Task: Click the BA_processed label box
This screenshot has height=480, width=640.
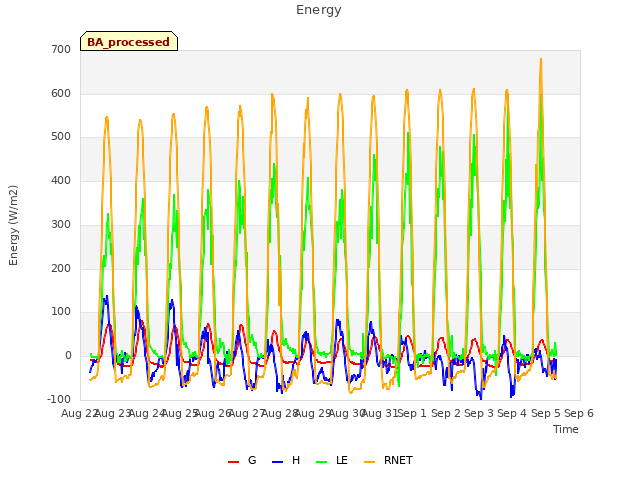Action: click(x=129, y=41)
